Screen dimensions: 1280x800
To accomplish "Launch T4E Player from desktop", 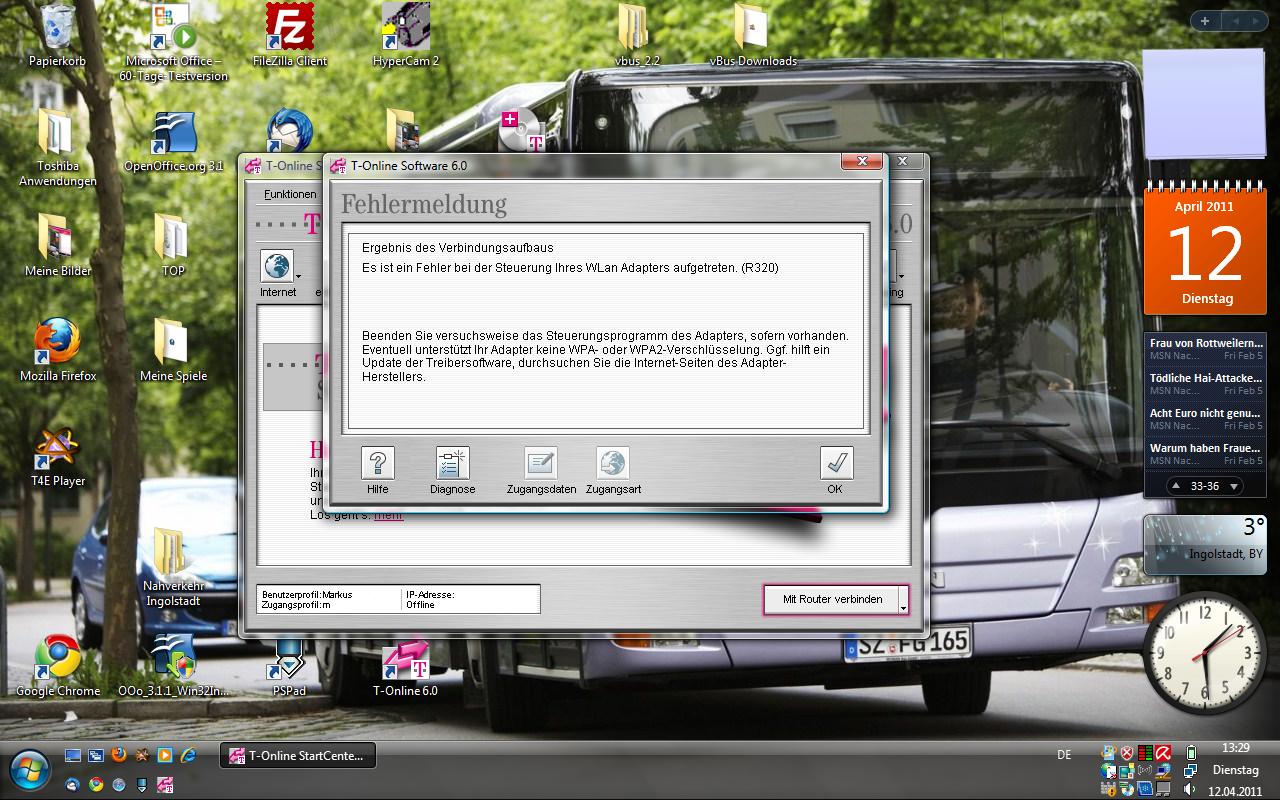I will 57,452.
